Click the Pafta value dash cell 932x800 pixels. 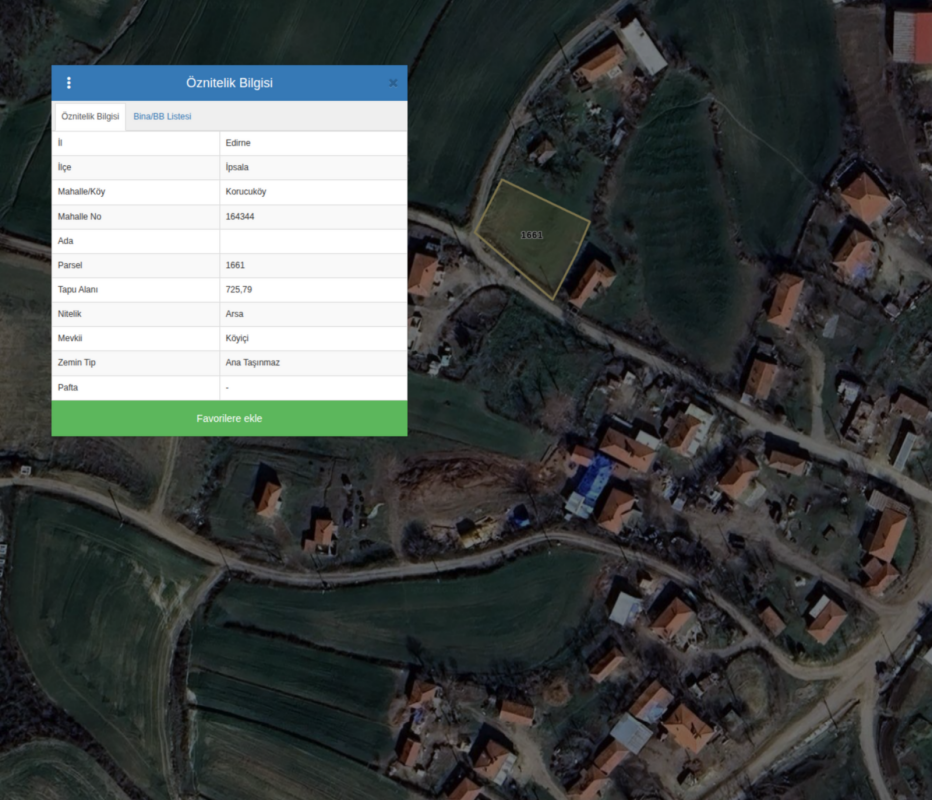click(313, 388)
